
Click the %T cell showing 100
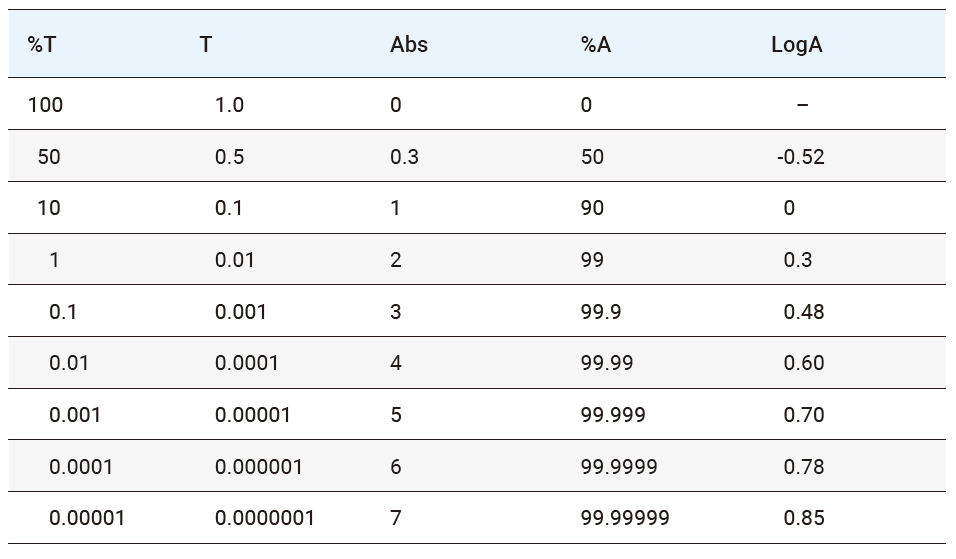click(45, 105)
